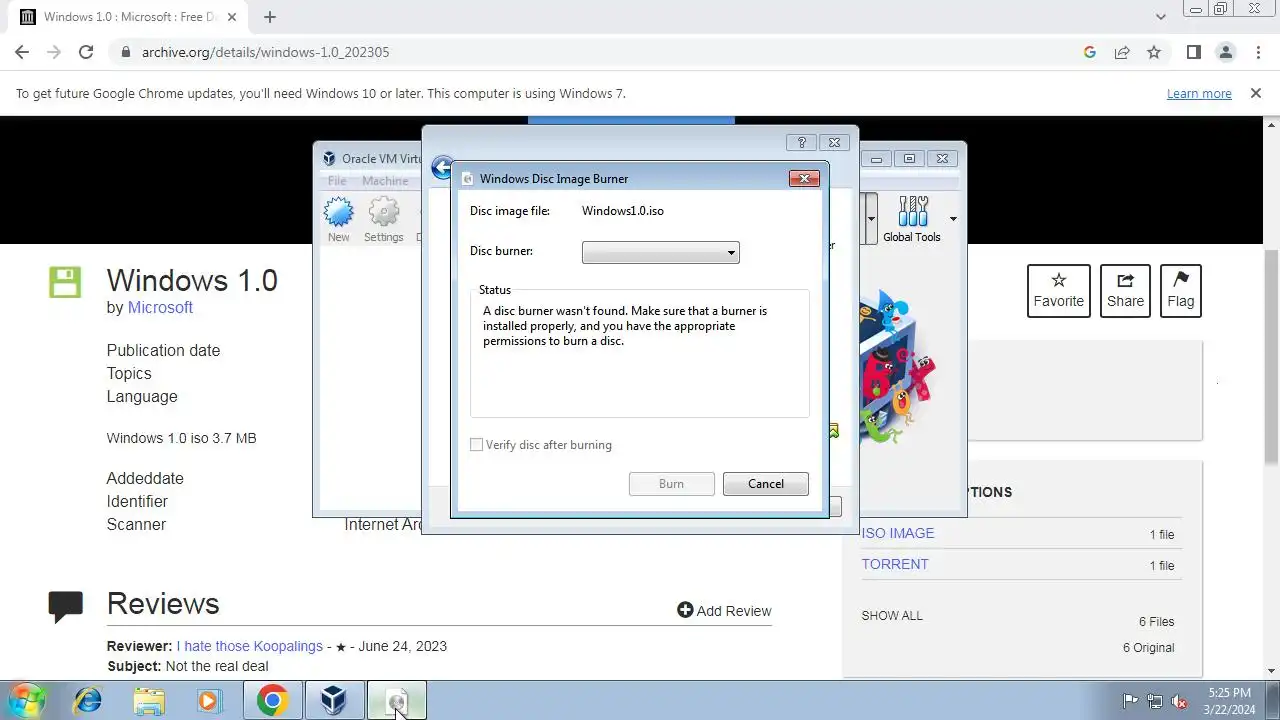Open Windows Media Player from taskbar

[x=209, y=701]
